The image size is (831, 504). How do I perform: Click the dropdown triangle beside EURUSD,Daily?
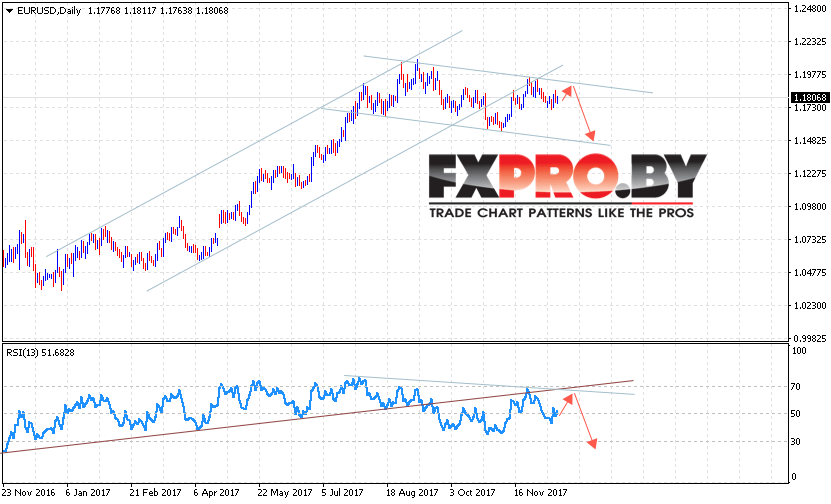(x=9, y=11)
